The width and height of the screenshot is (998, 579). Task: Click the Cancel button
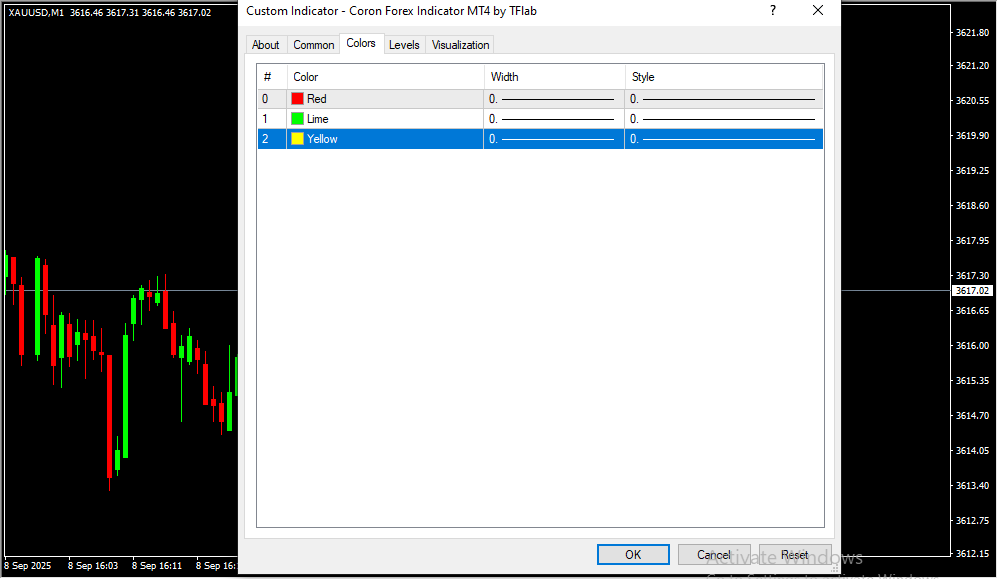click(713, 555)
